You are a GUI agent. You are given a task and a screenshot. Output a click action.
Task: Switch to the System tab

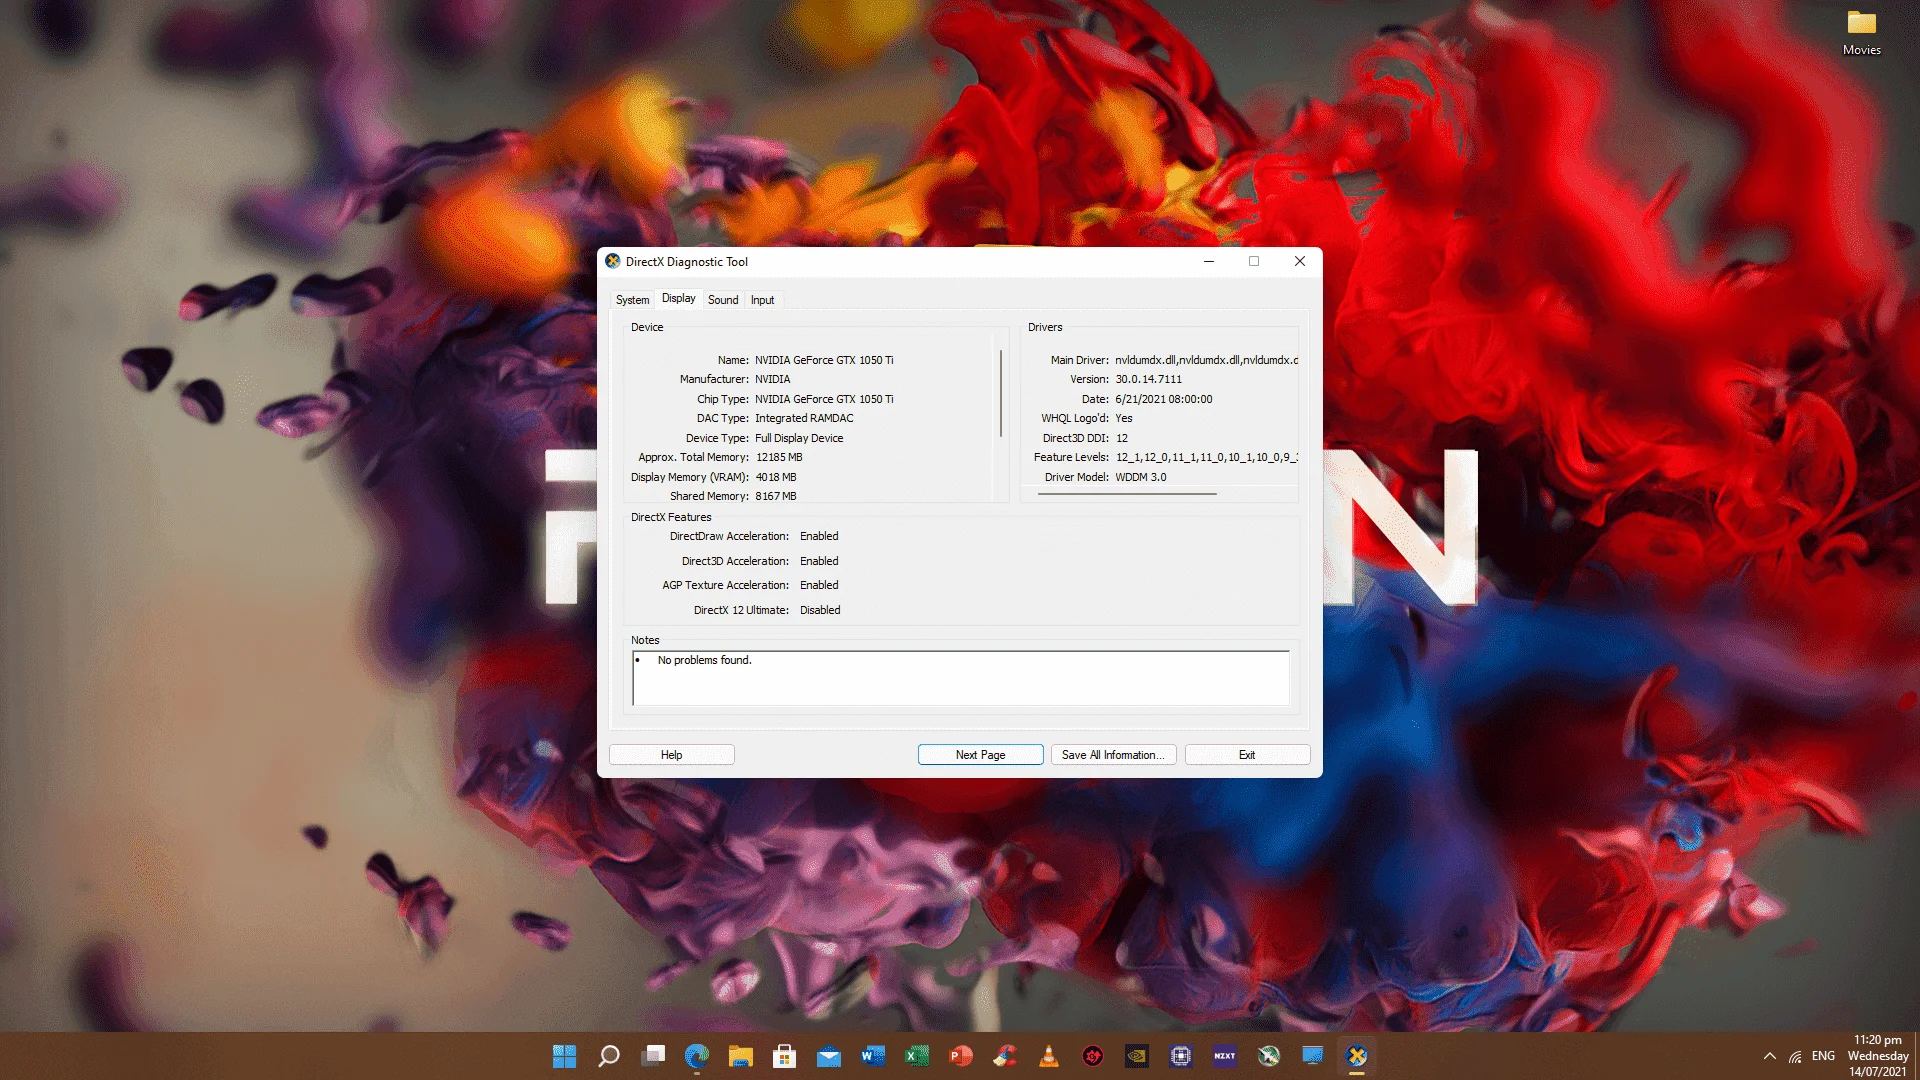632,300
